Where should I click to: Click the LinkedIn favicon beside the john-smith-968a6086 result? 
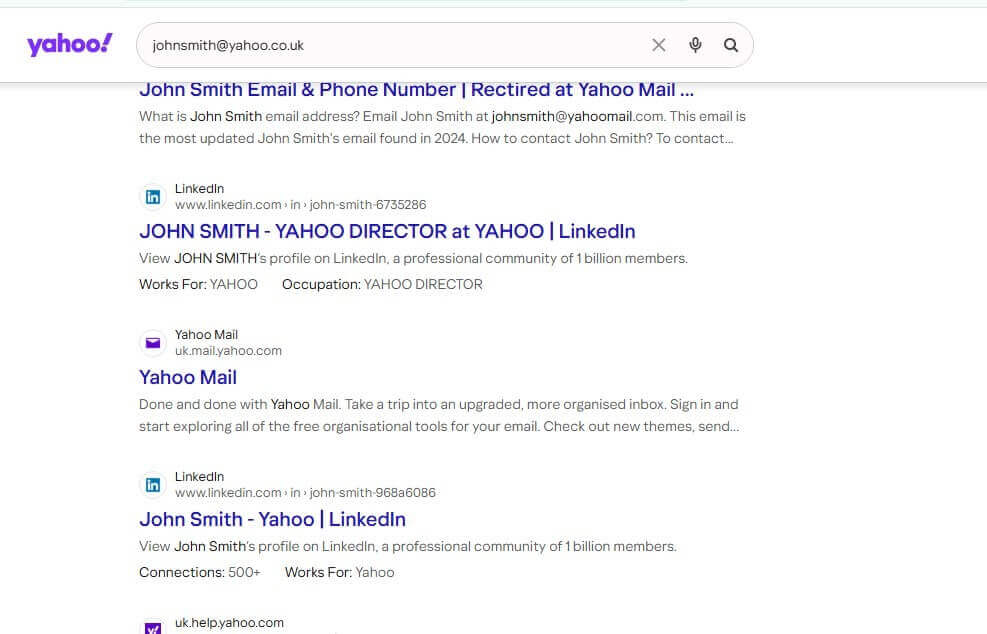tap(153, 485)
